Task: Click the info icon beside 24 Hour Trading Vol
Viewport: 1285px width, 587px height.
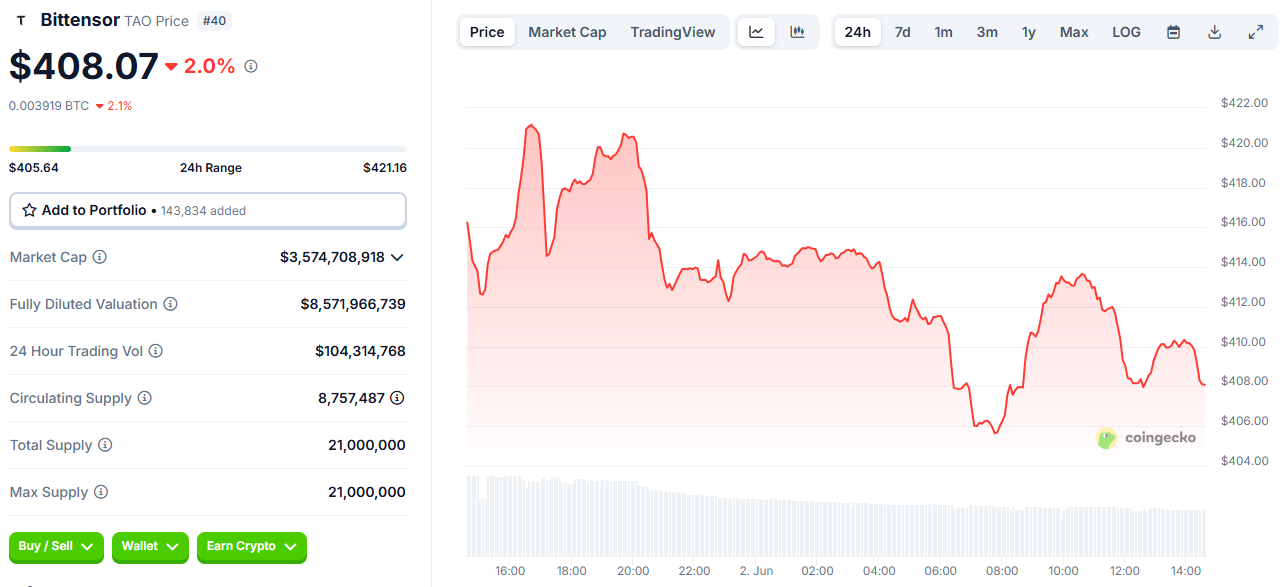Action: (156, 351)
